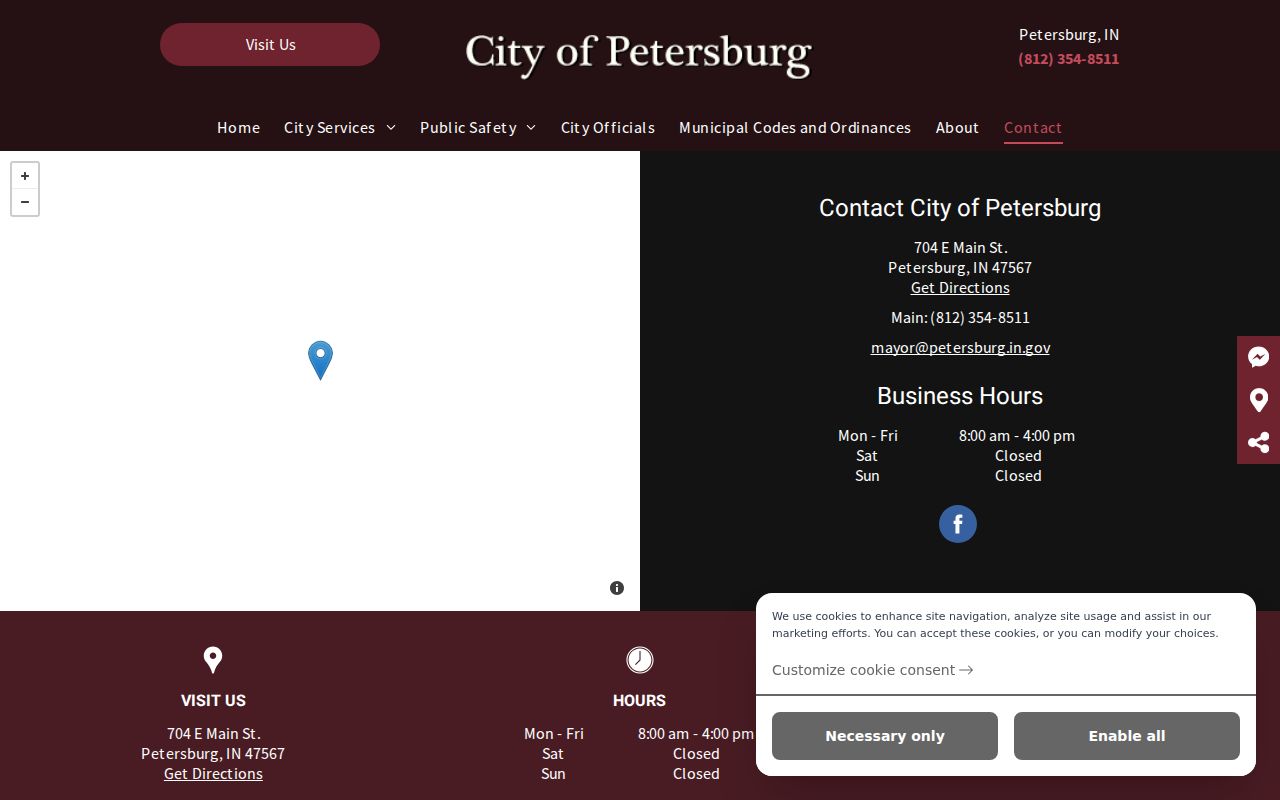The width and height of the screenshot is (1280, 800).
Task: Click the Hours clock icon in footer
Action: point(640,660)
